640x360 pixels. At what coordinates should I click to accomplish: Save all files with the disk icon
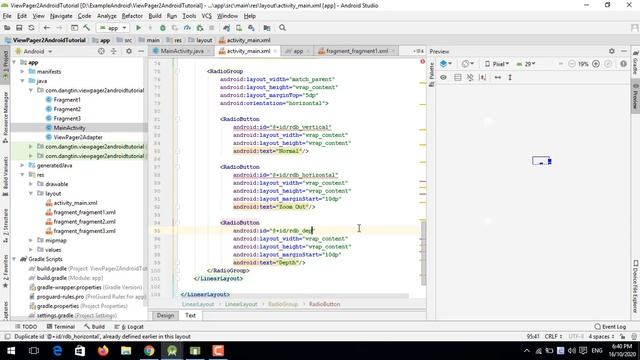(x=19, y=28)
